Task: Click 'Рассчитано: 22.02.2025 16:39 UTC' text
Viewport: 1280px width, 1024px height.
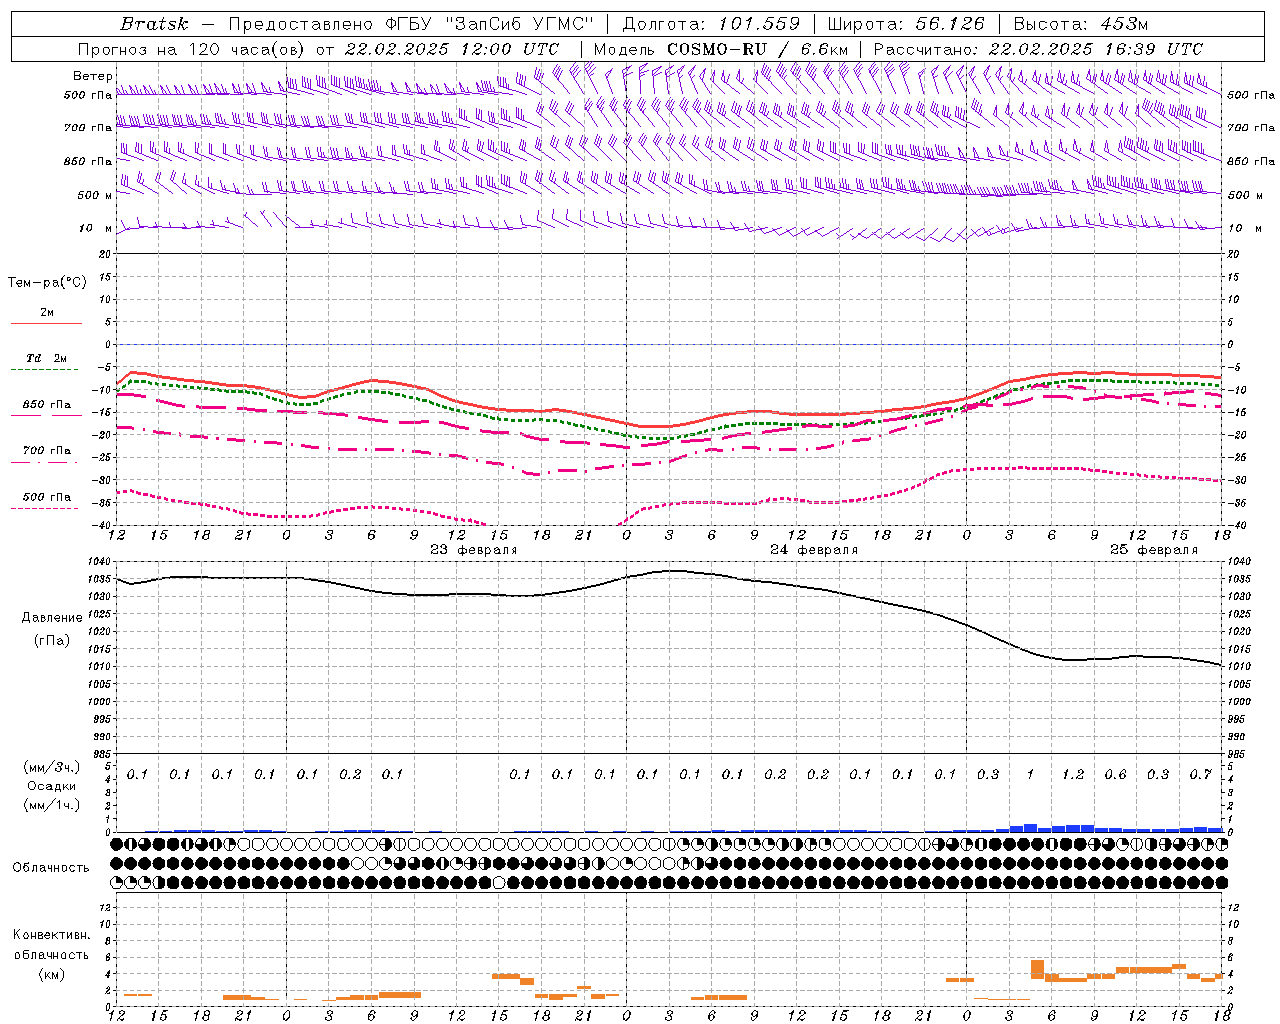Action: (1038, 49)
